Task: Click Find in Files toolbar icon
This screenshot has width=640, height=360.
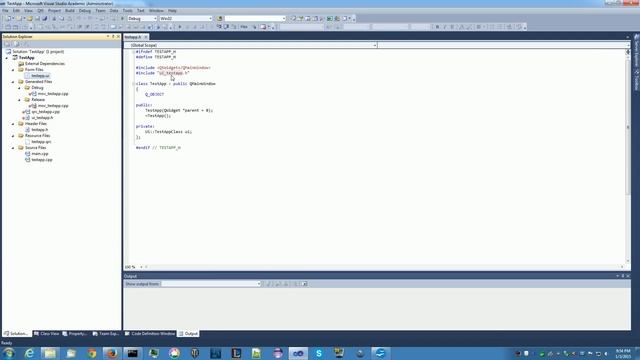Action: coord(219,18)
